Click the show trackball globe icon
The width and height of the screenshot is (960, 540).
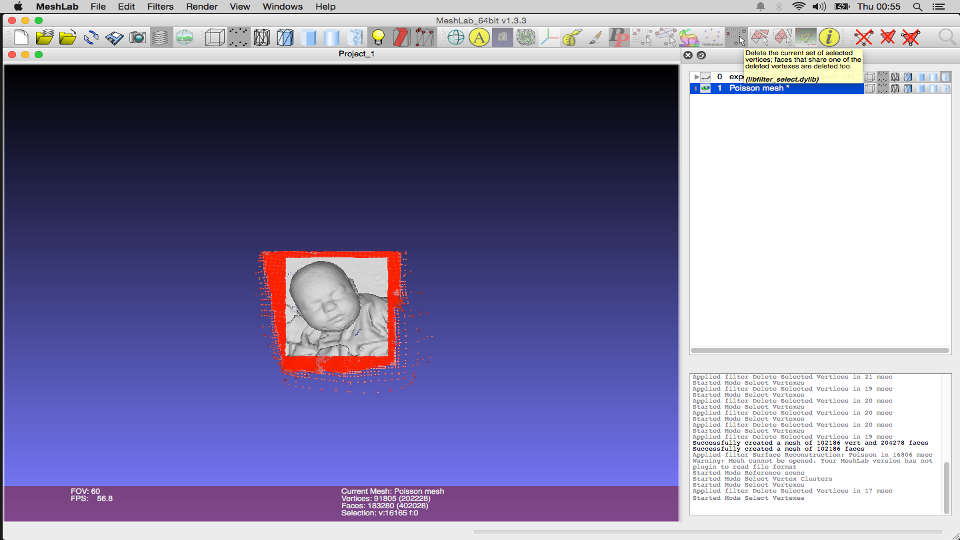click(456, 37)
